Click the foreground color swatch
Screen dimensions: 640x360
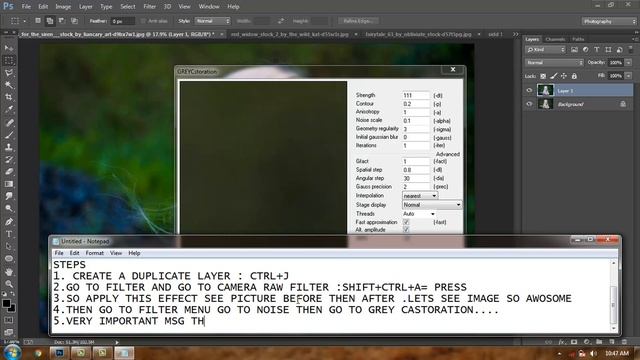[6, 304]
